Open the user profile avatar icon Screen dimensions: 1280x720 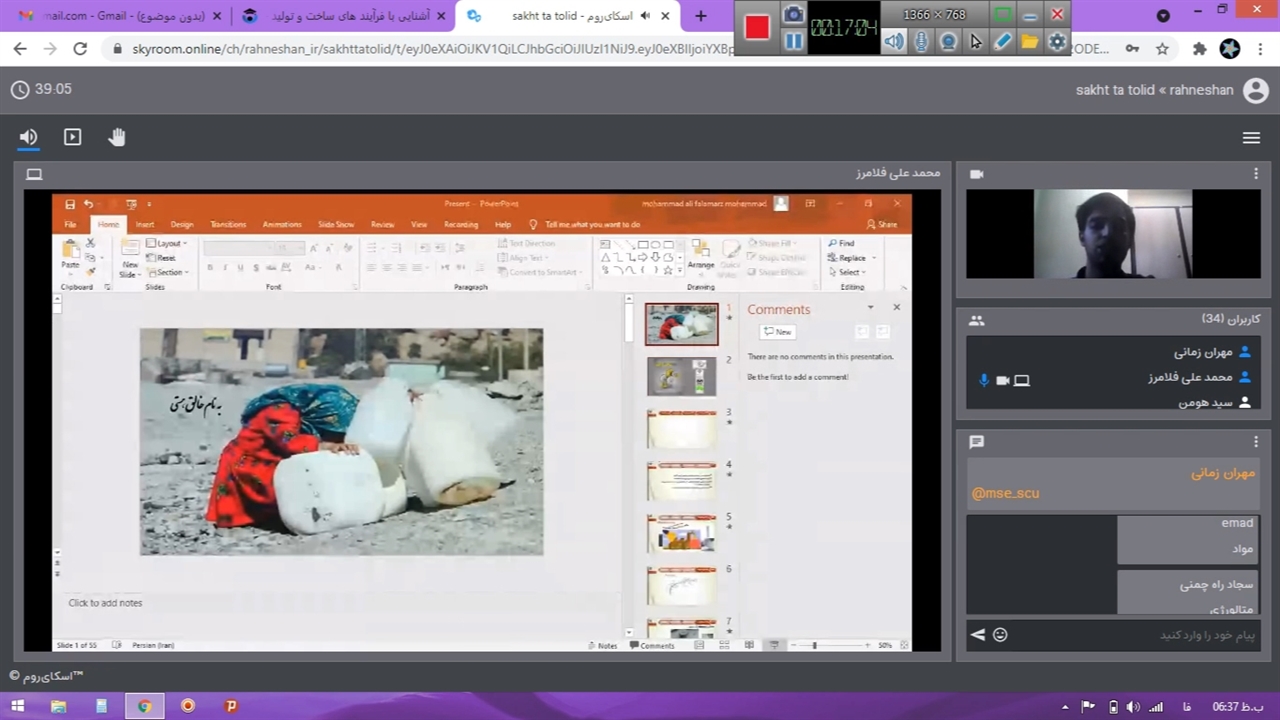click(1255, 90)
